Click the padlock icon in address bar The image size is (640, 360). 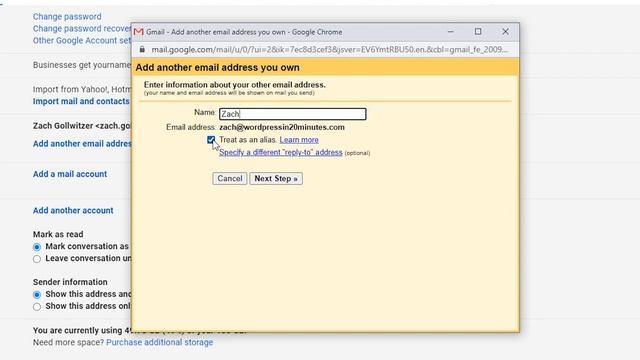pyautogui.click(x=142, y=49)
